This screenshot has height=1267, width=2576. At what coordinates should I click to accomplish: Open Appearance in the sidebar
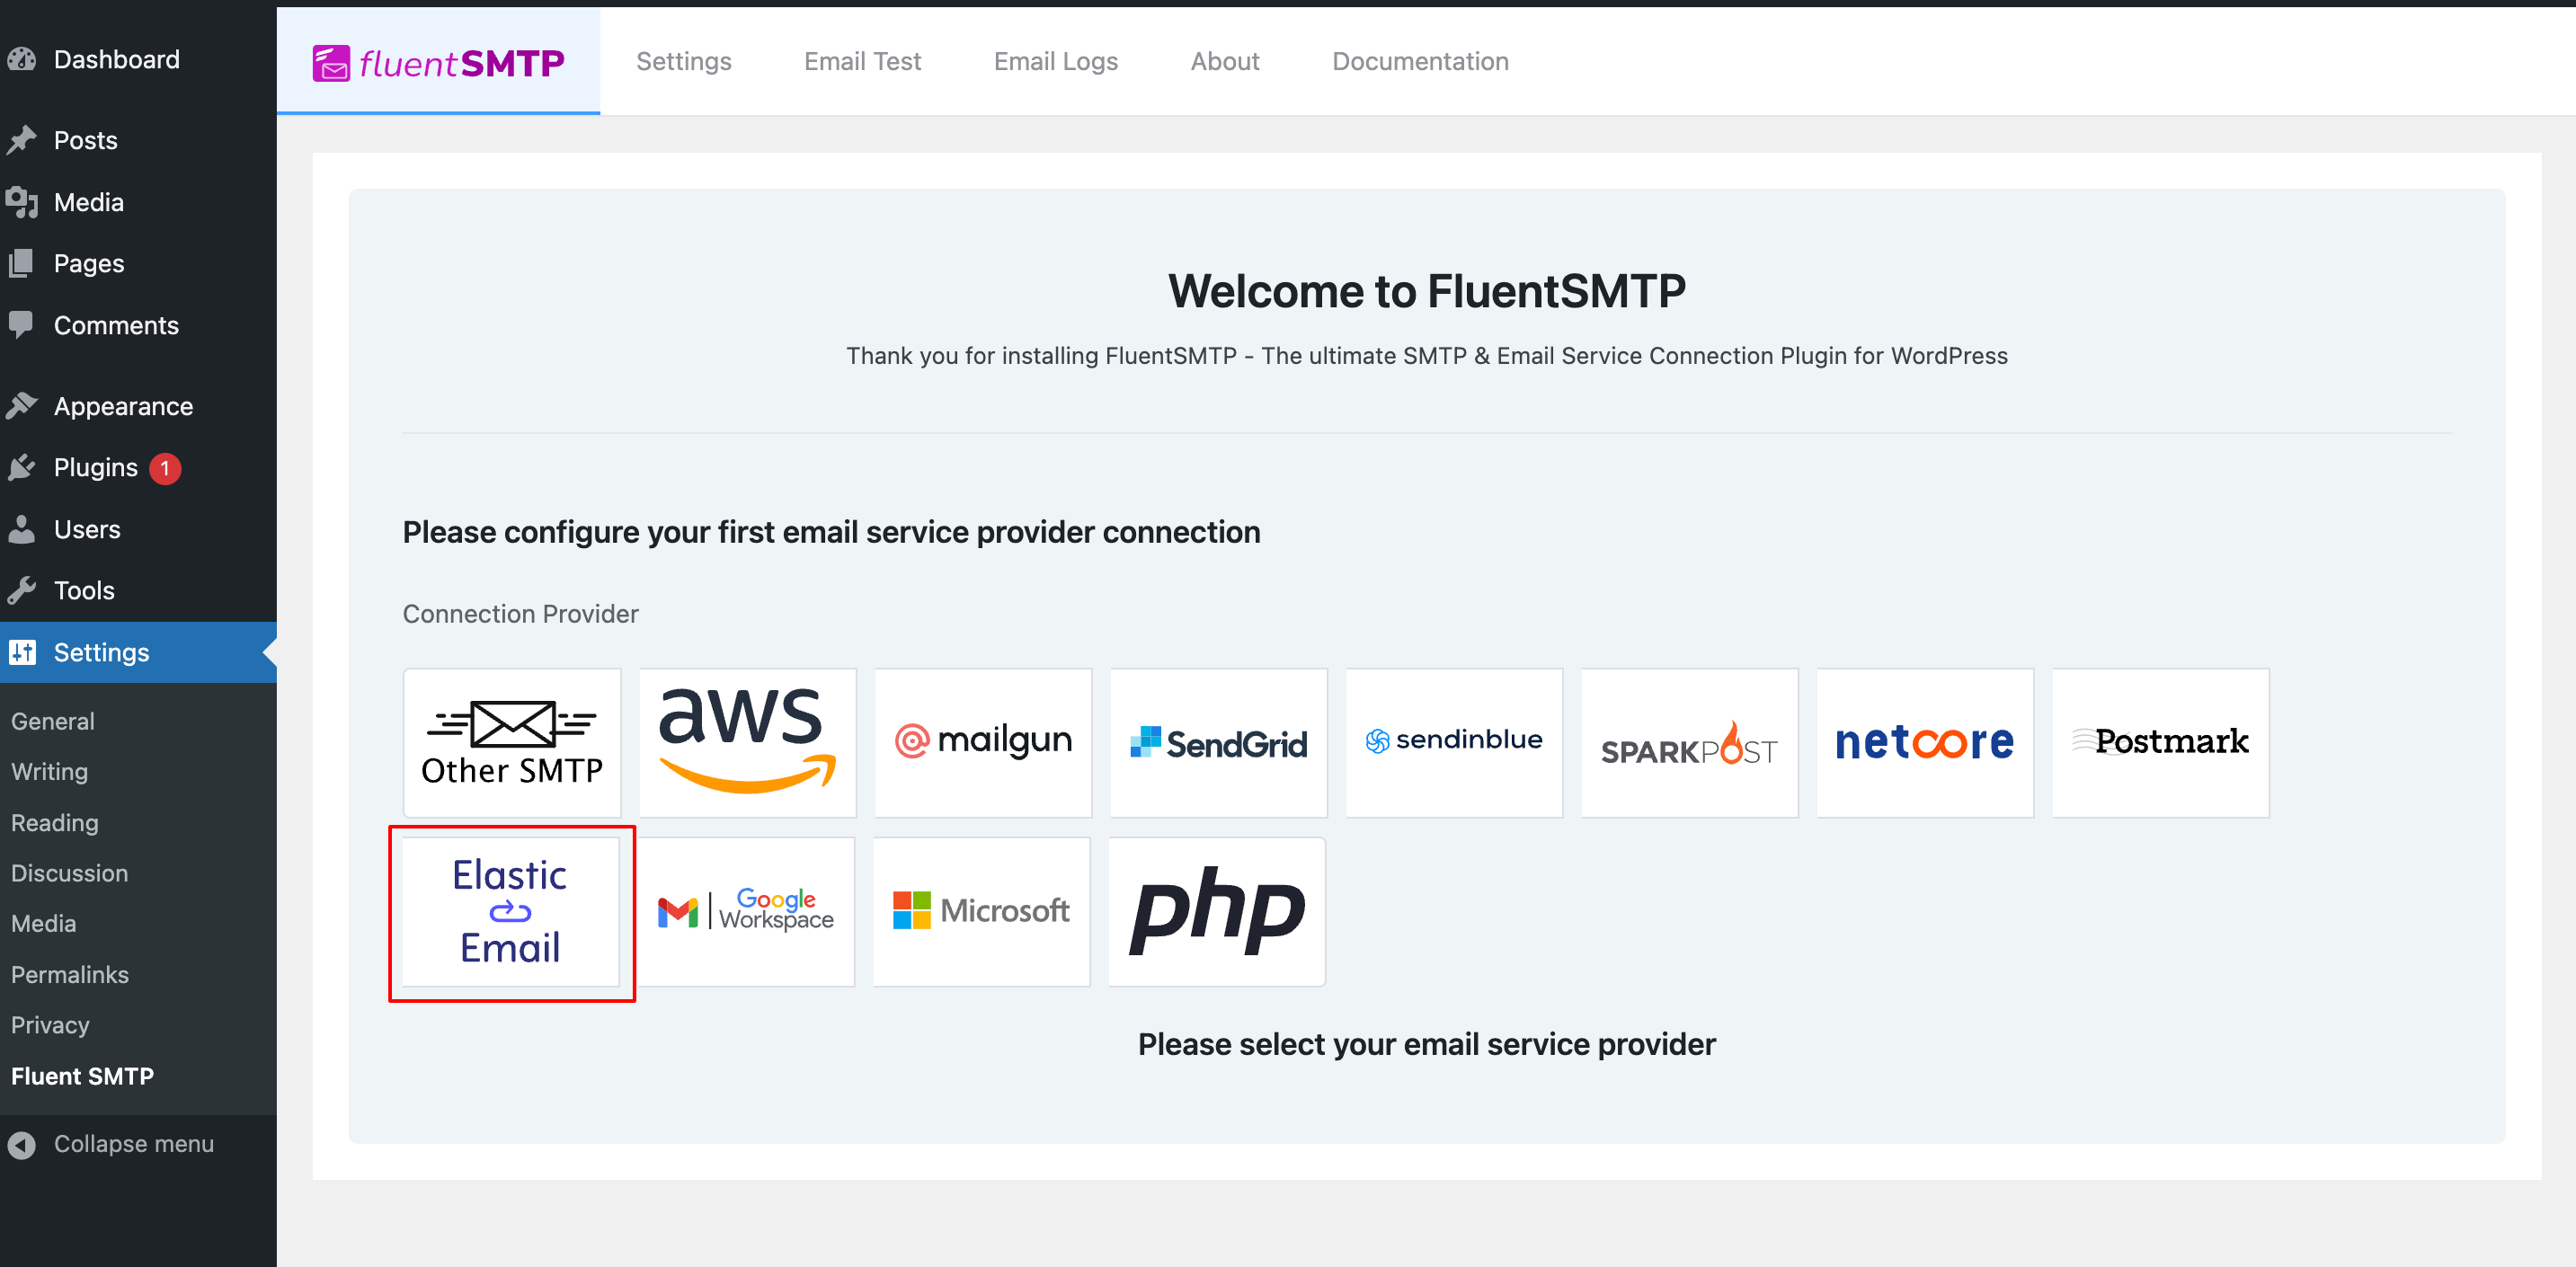[x=138, y=406]
